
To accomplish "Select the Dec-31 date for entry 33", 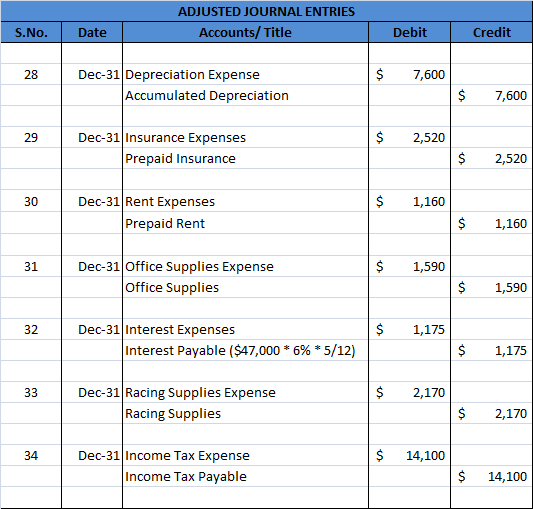I will tap(92, 393).
